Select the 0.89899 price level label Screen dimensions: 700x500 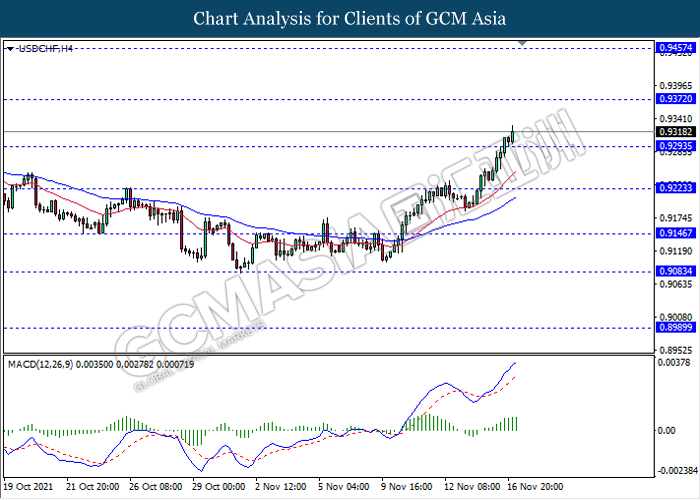(675, 328)
